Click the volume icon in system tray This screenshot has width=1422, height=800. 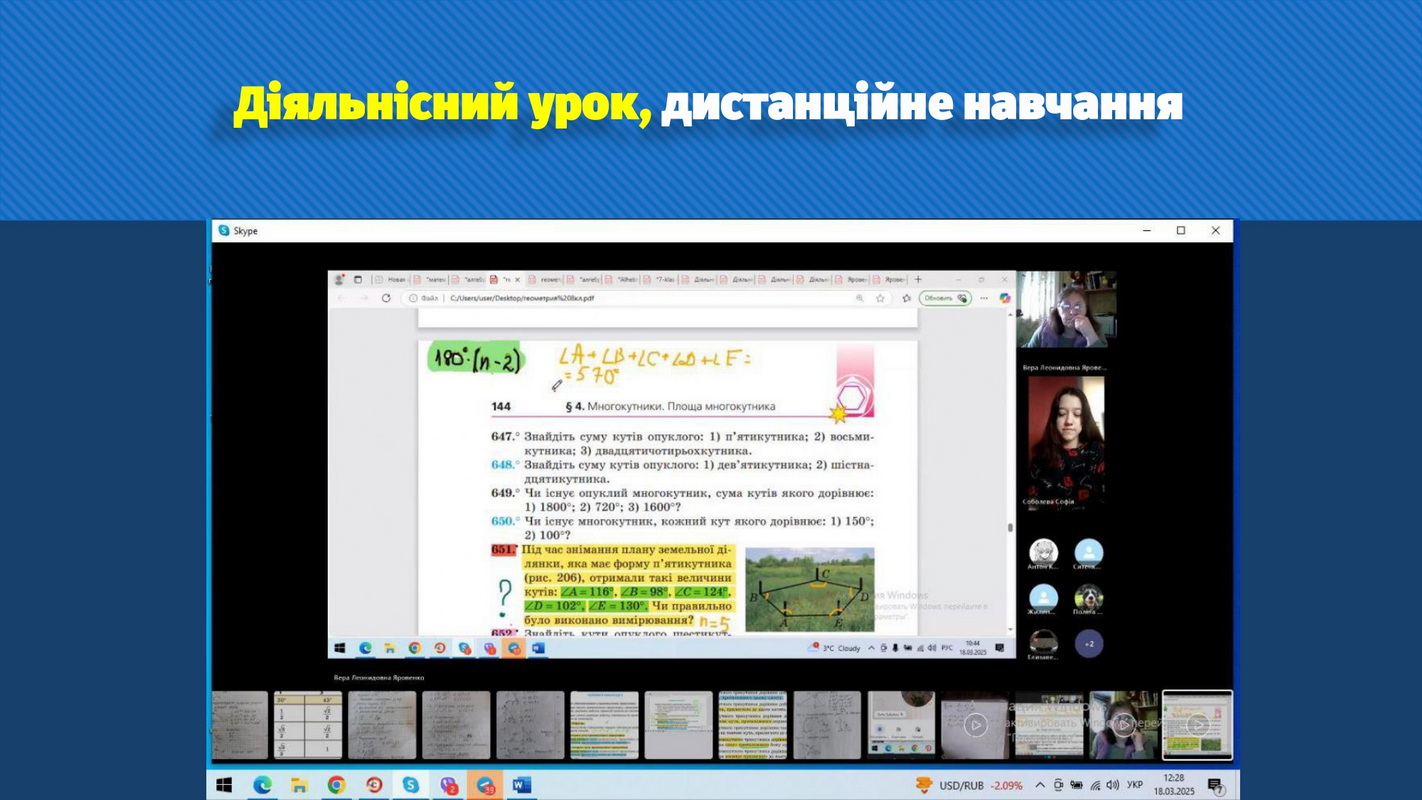pyautogui.click(x=1113, y=785)
